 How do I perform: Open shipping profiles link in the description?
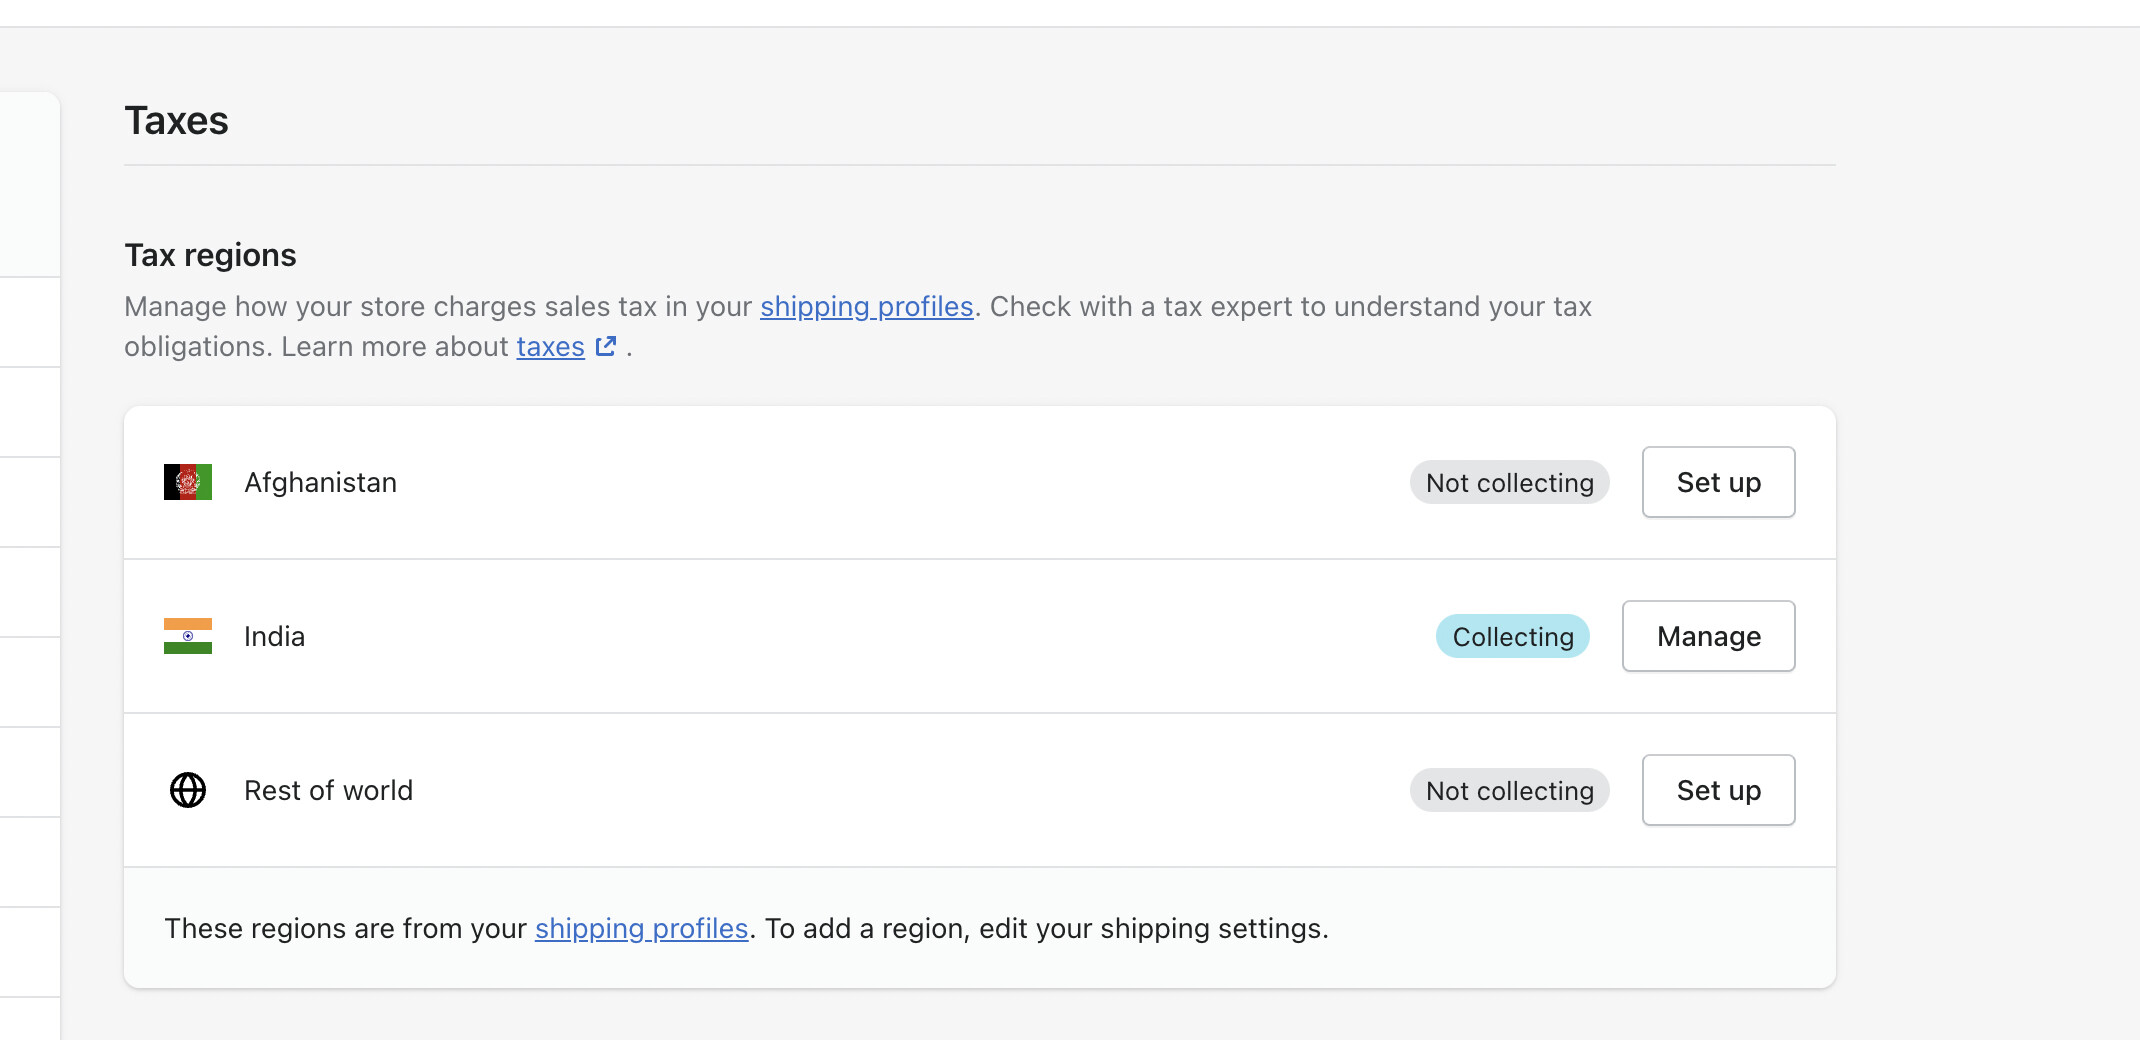pos(866,306)
